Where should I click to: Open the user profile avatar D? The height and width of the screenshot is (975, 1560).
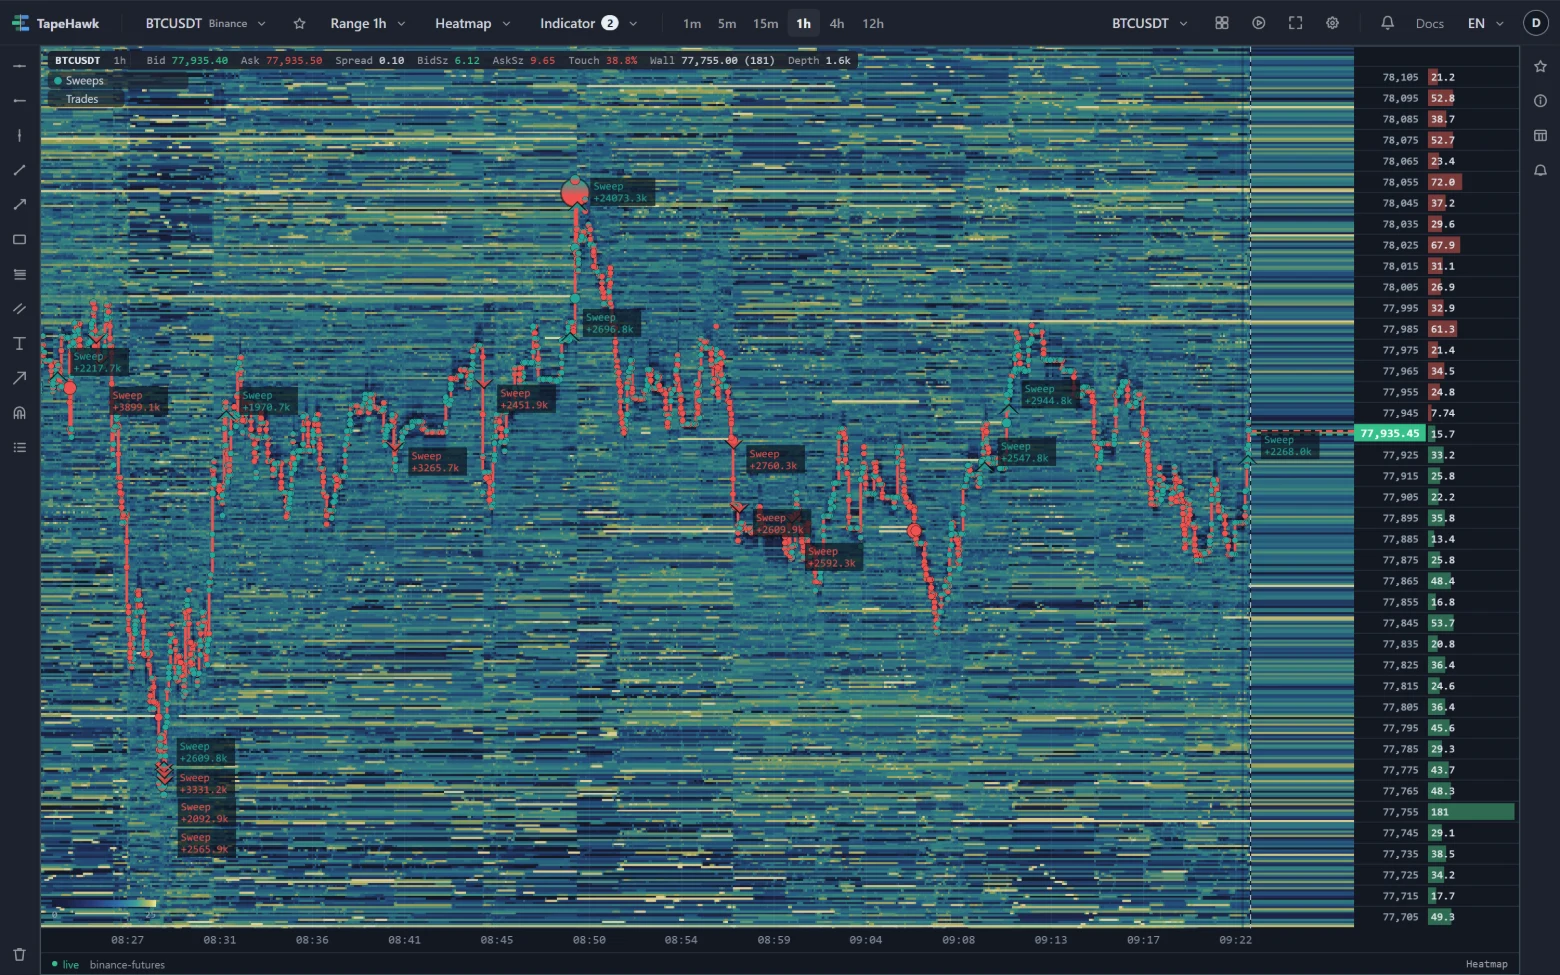coord(1536,23)
